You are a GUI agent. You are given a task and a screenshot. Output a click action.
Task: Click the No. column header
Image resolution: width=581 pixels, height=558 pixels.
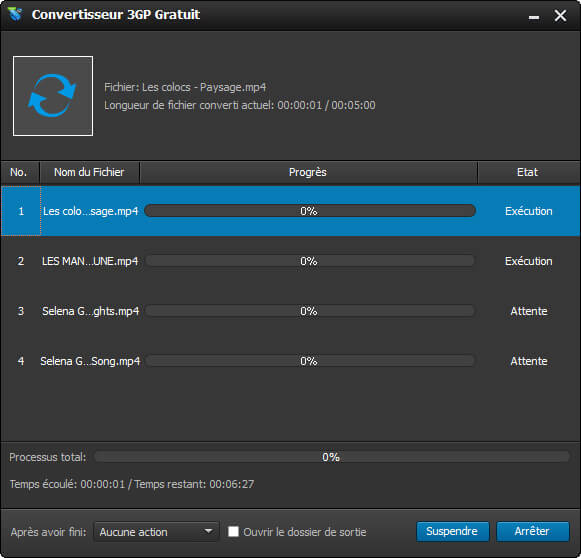[19, 172]
